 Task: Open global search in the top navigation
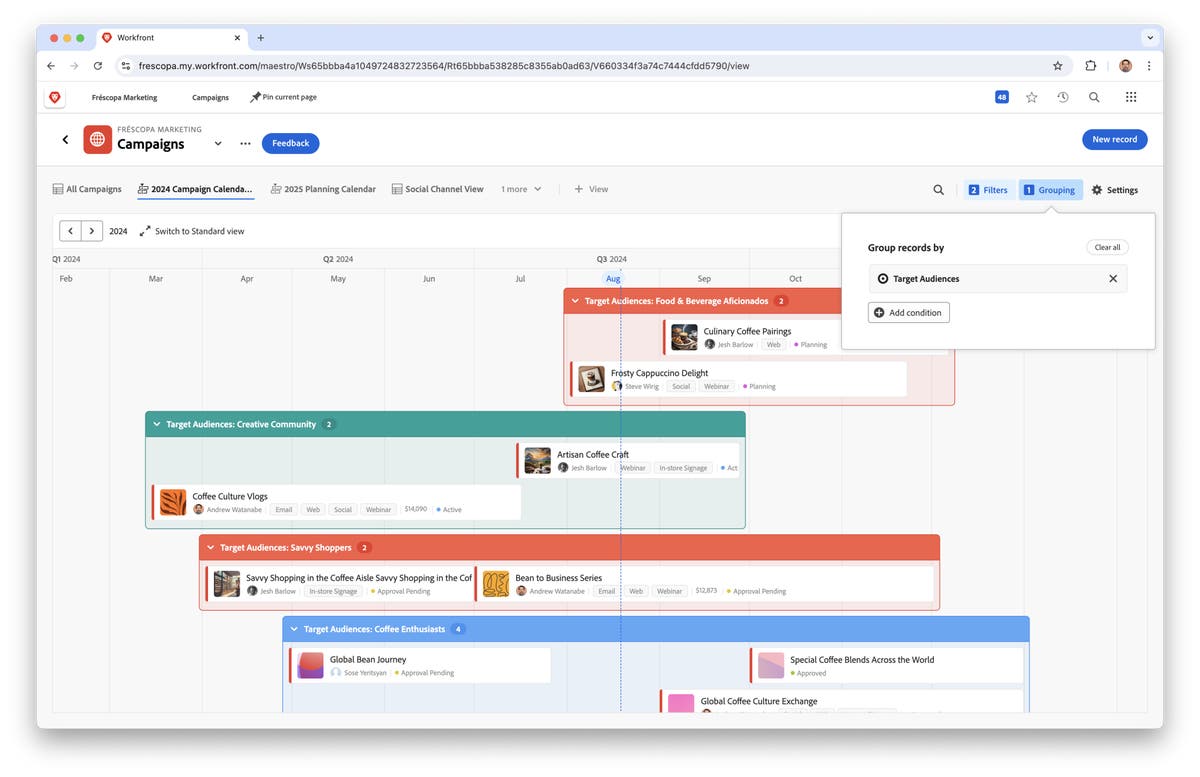(1094, 97)
